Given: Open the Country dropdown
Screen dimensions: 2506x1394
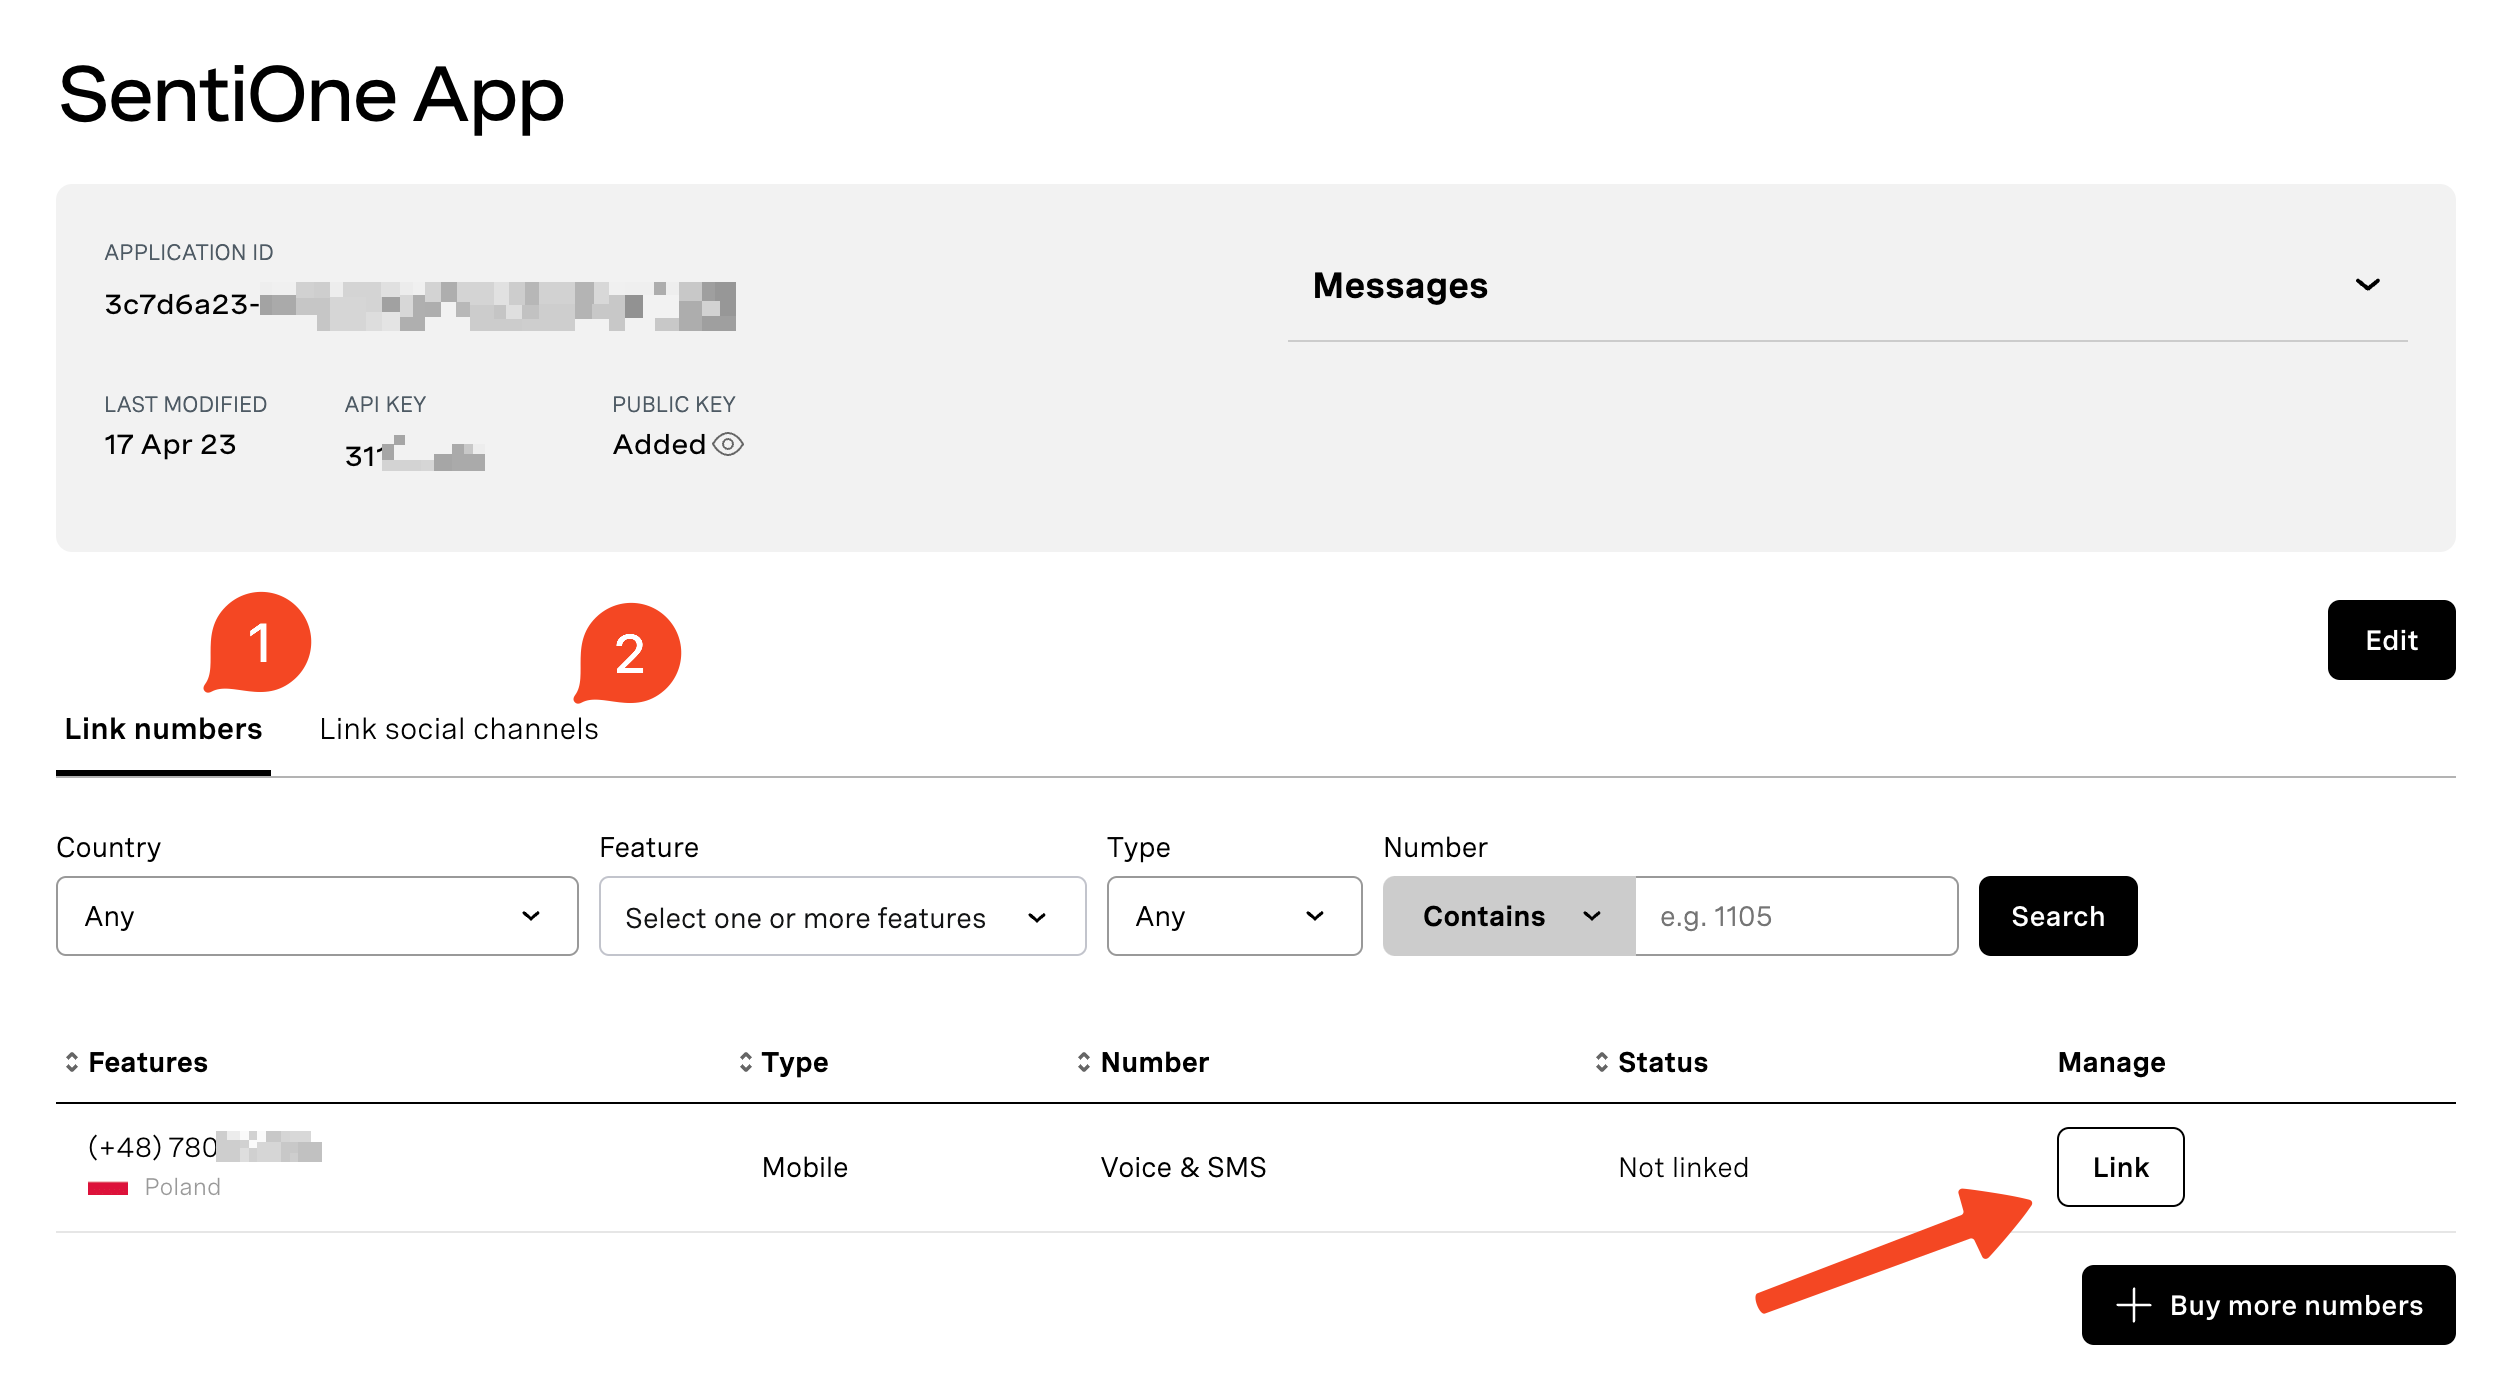Looking at the screenshot, I should (x=317, y=916).
